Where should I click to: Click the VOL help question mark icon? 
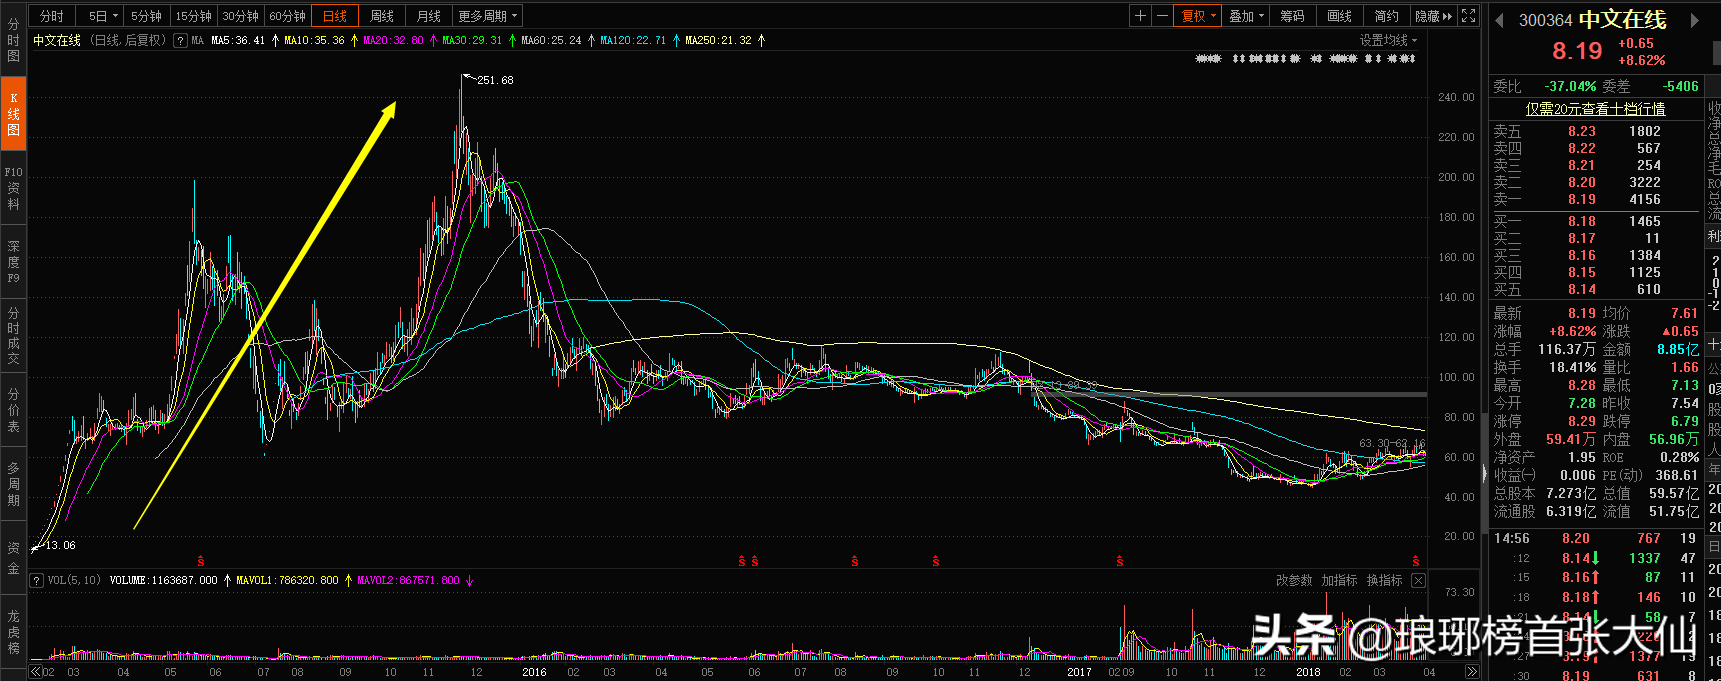pyautogui.click(x=37, y=580)
